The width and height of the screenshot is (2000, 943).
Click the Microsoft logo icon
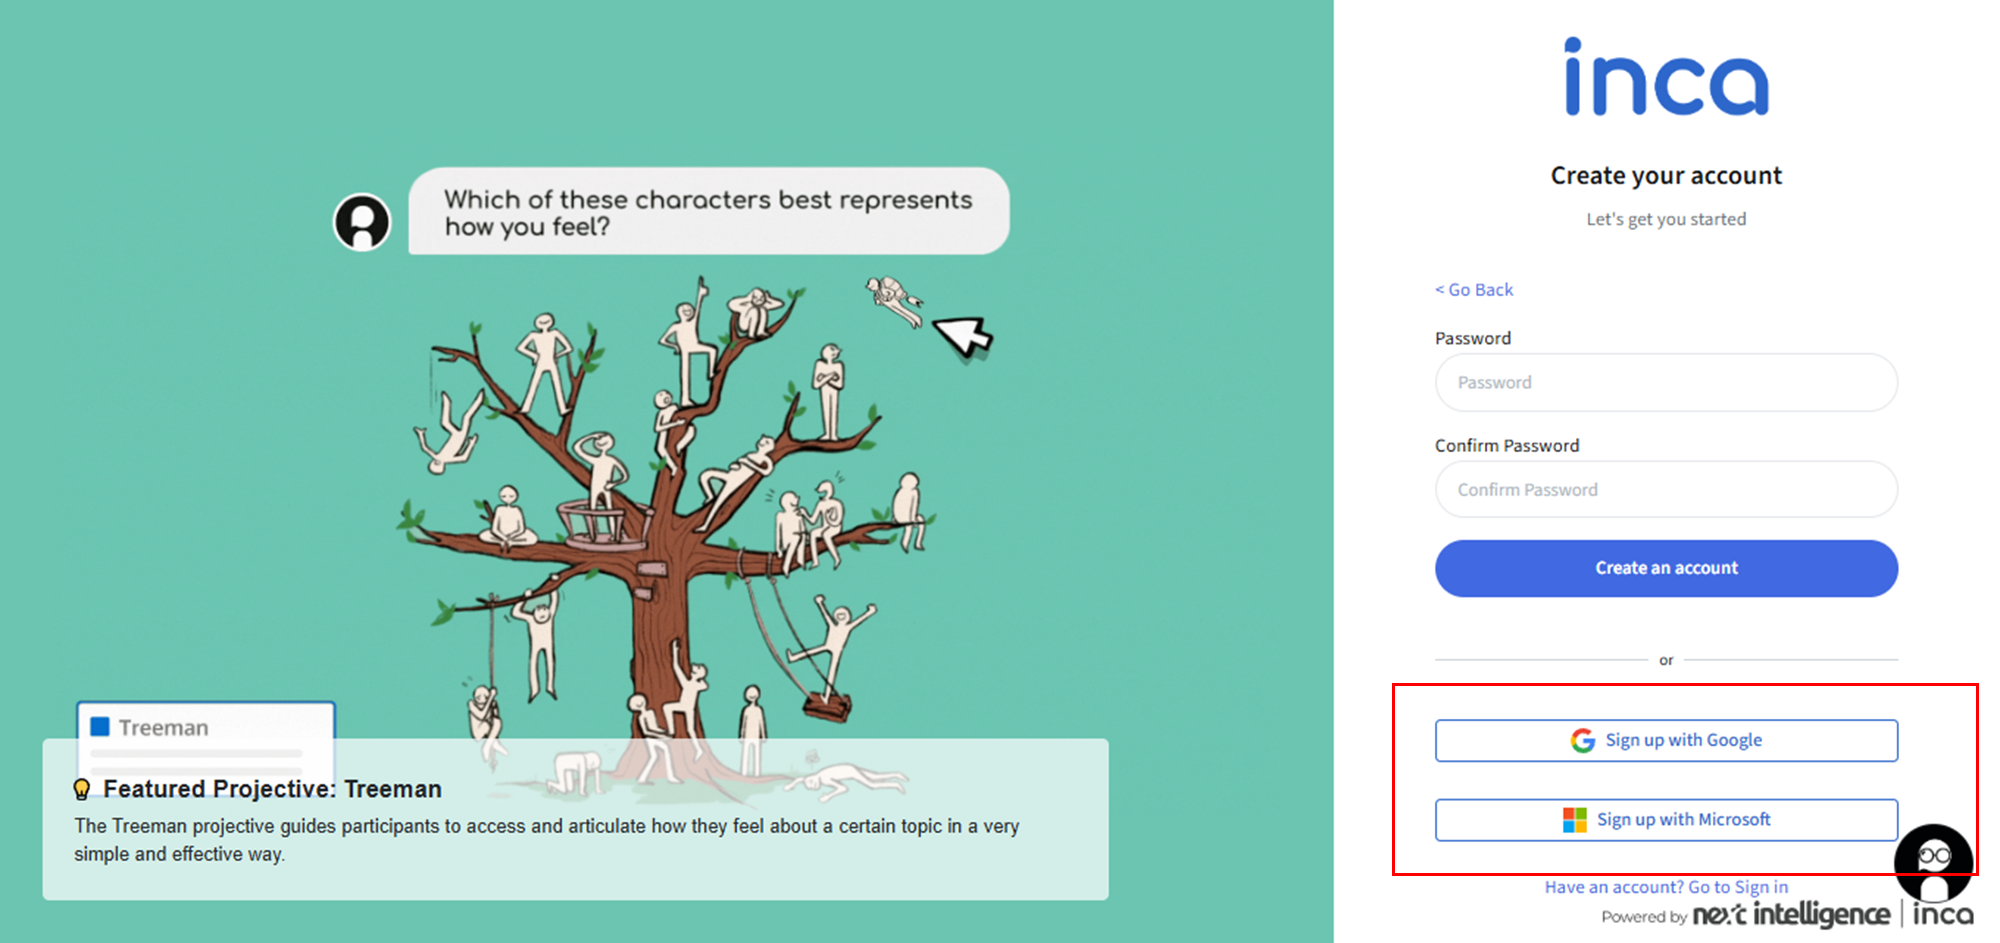1575,820
